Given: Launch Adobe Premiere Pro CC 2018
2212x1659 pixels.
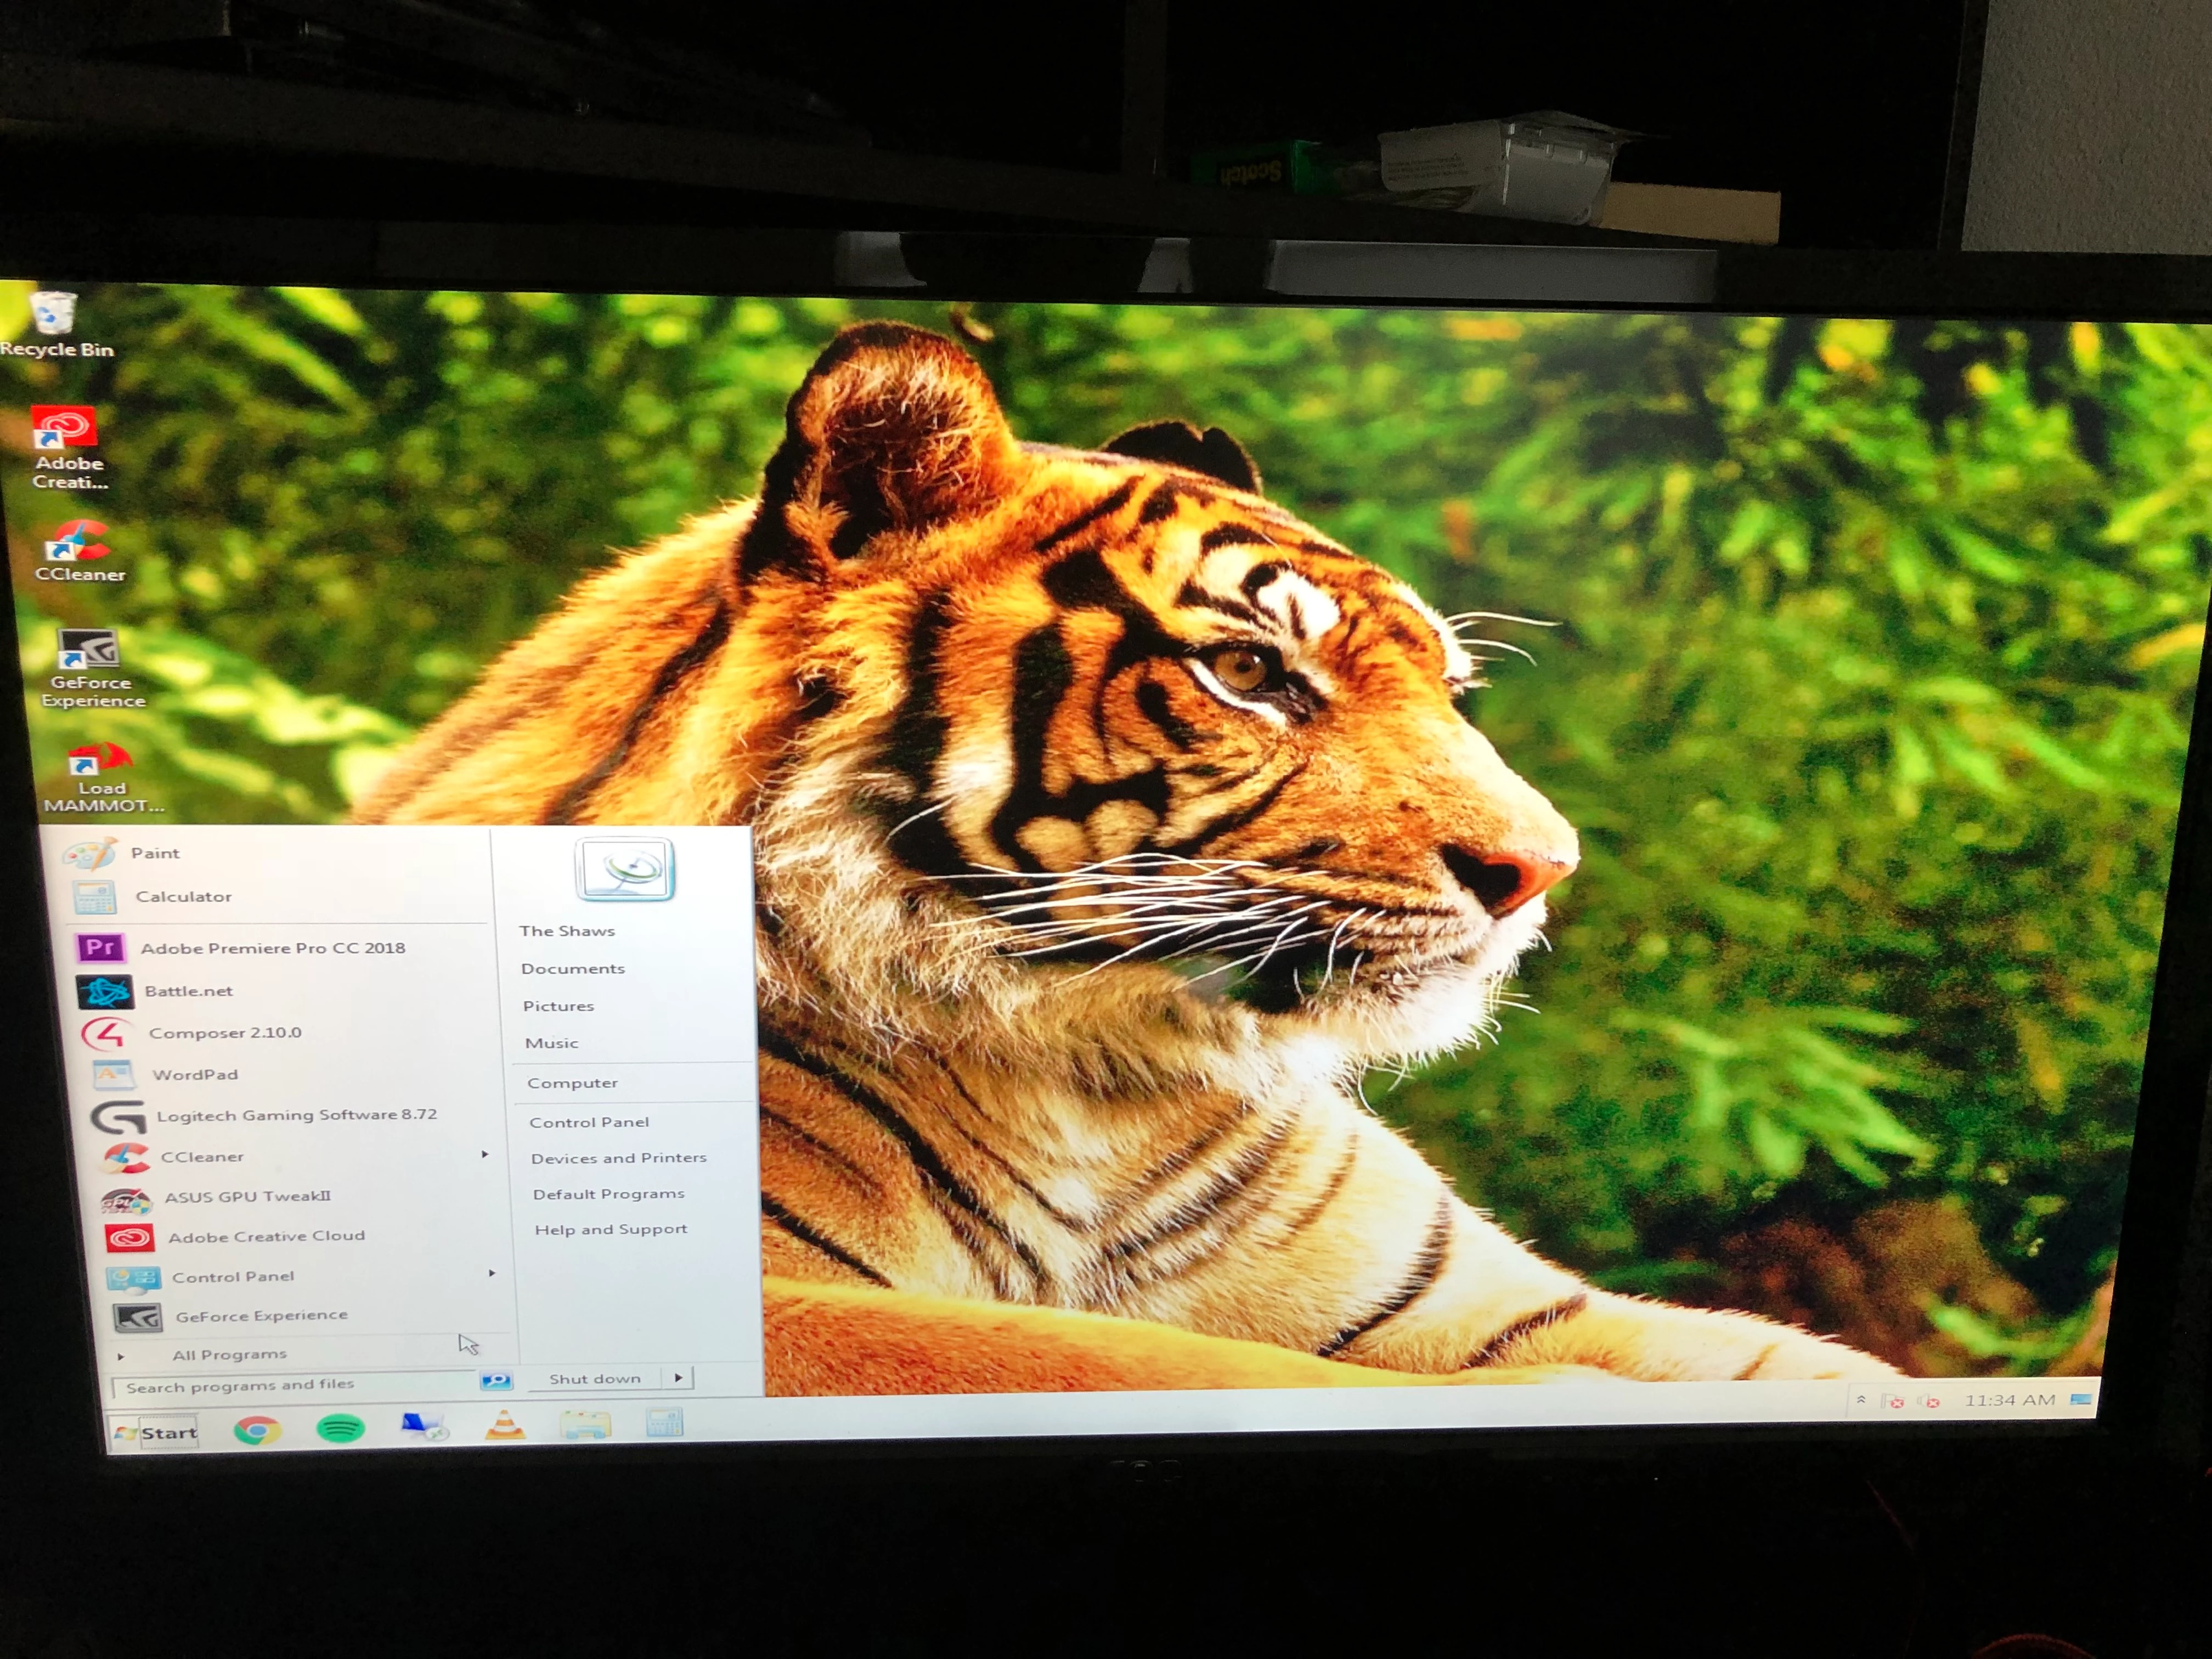Looking at the screenshot, I should pos(272,948).
